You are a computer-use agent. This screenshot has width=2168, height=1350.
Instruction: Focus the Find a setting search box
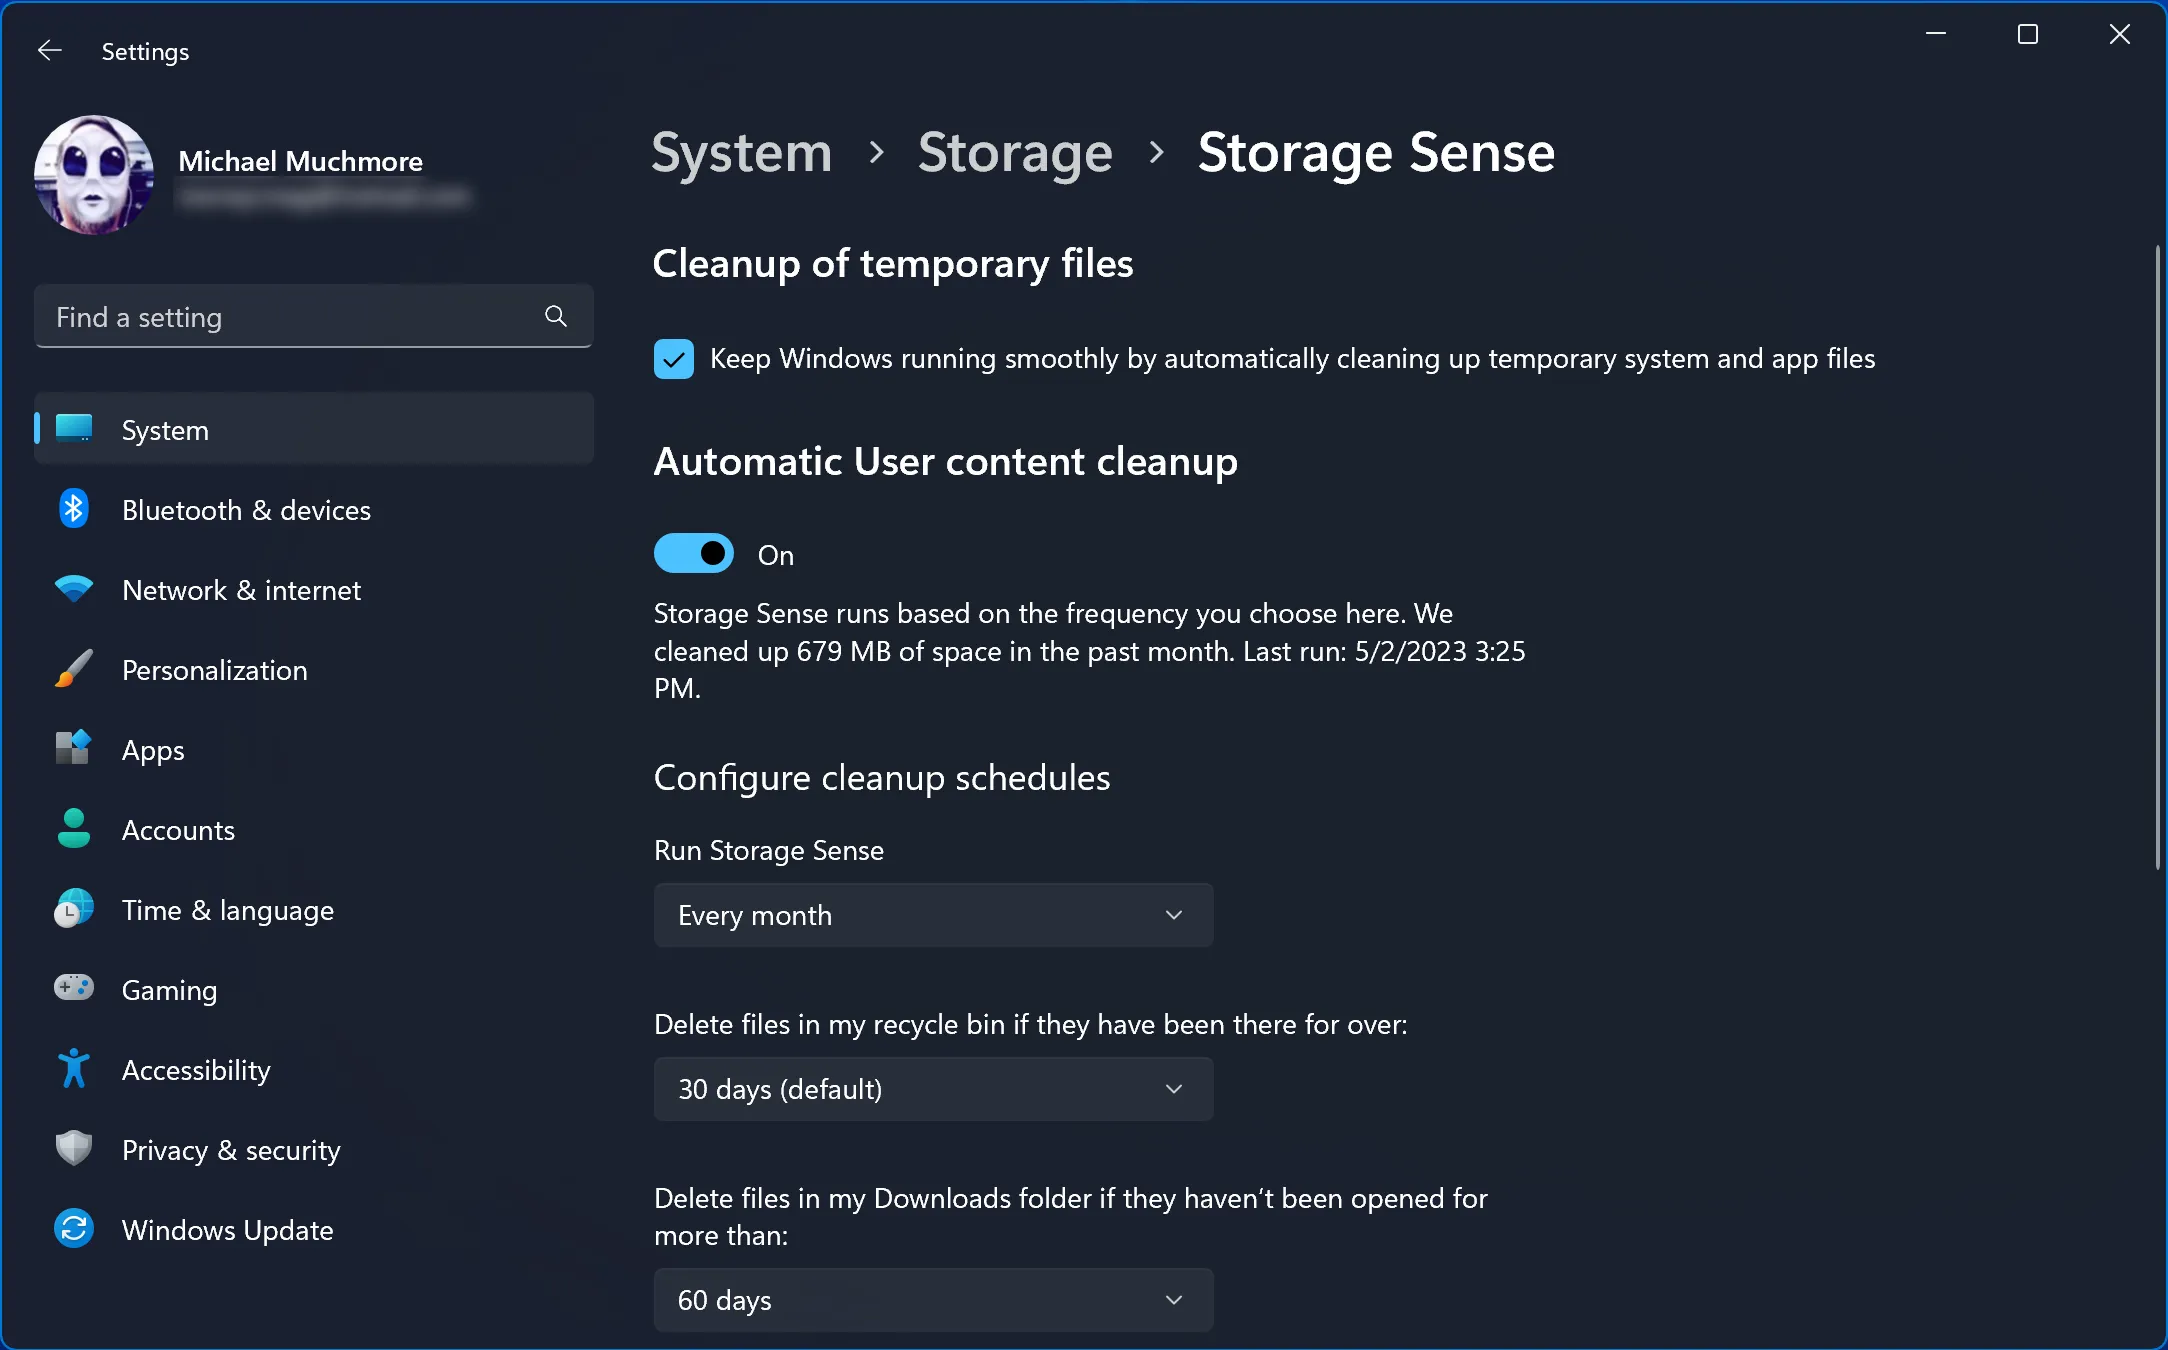tap(314, 317)
